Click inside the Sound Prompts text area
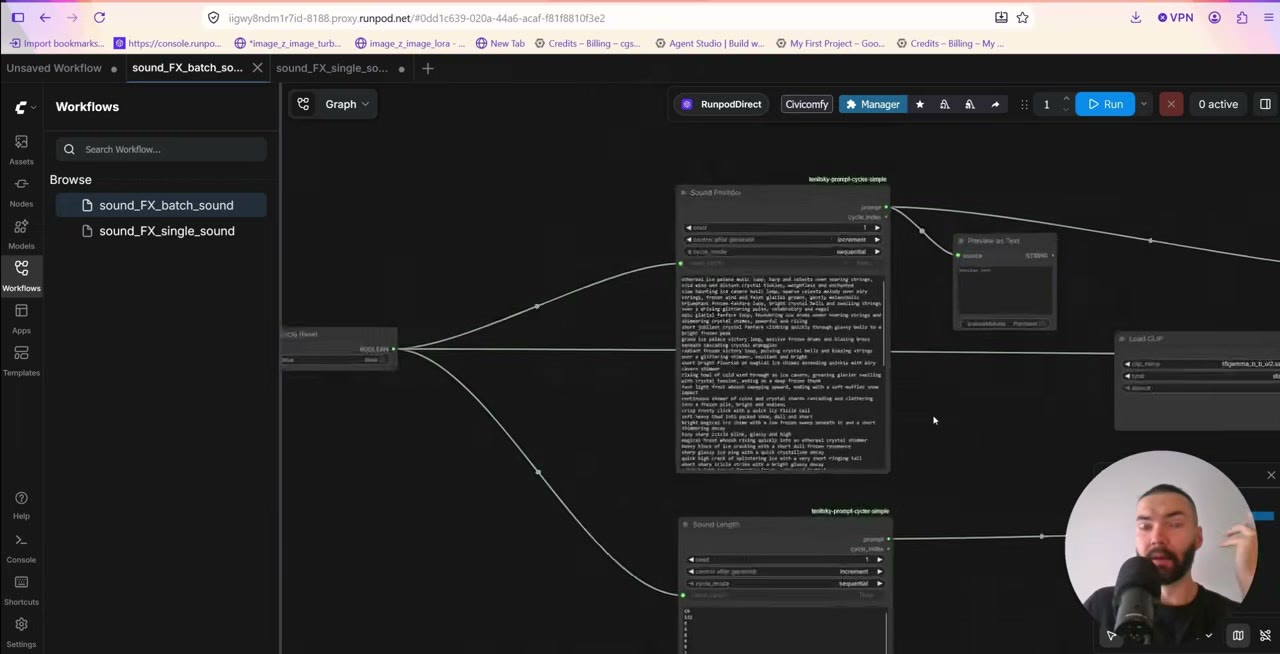 [x=780, y=372]
